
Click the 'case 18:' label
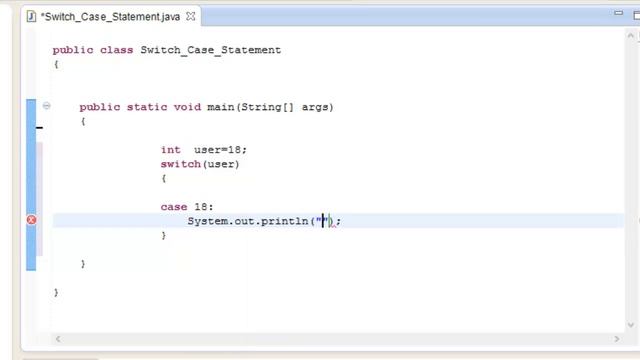pos(187,207)
